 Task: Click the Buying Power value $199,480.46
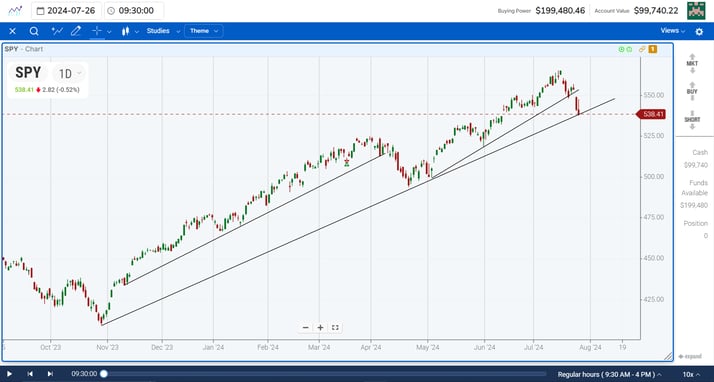(x=560, y=10)
